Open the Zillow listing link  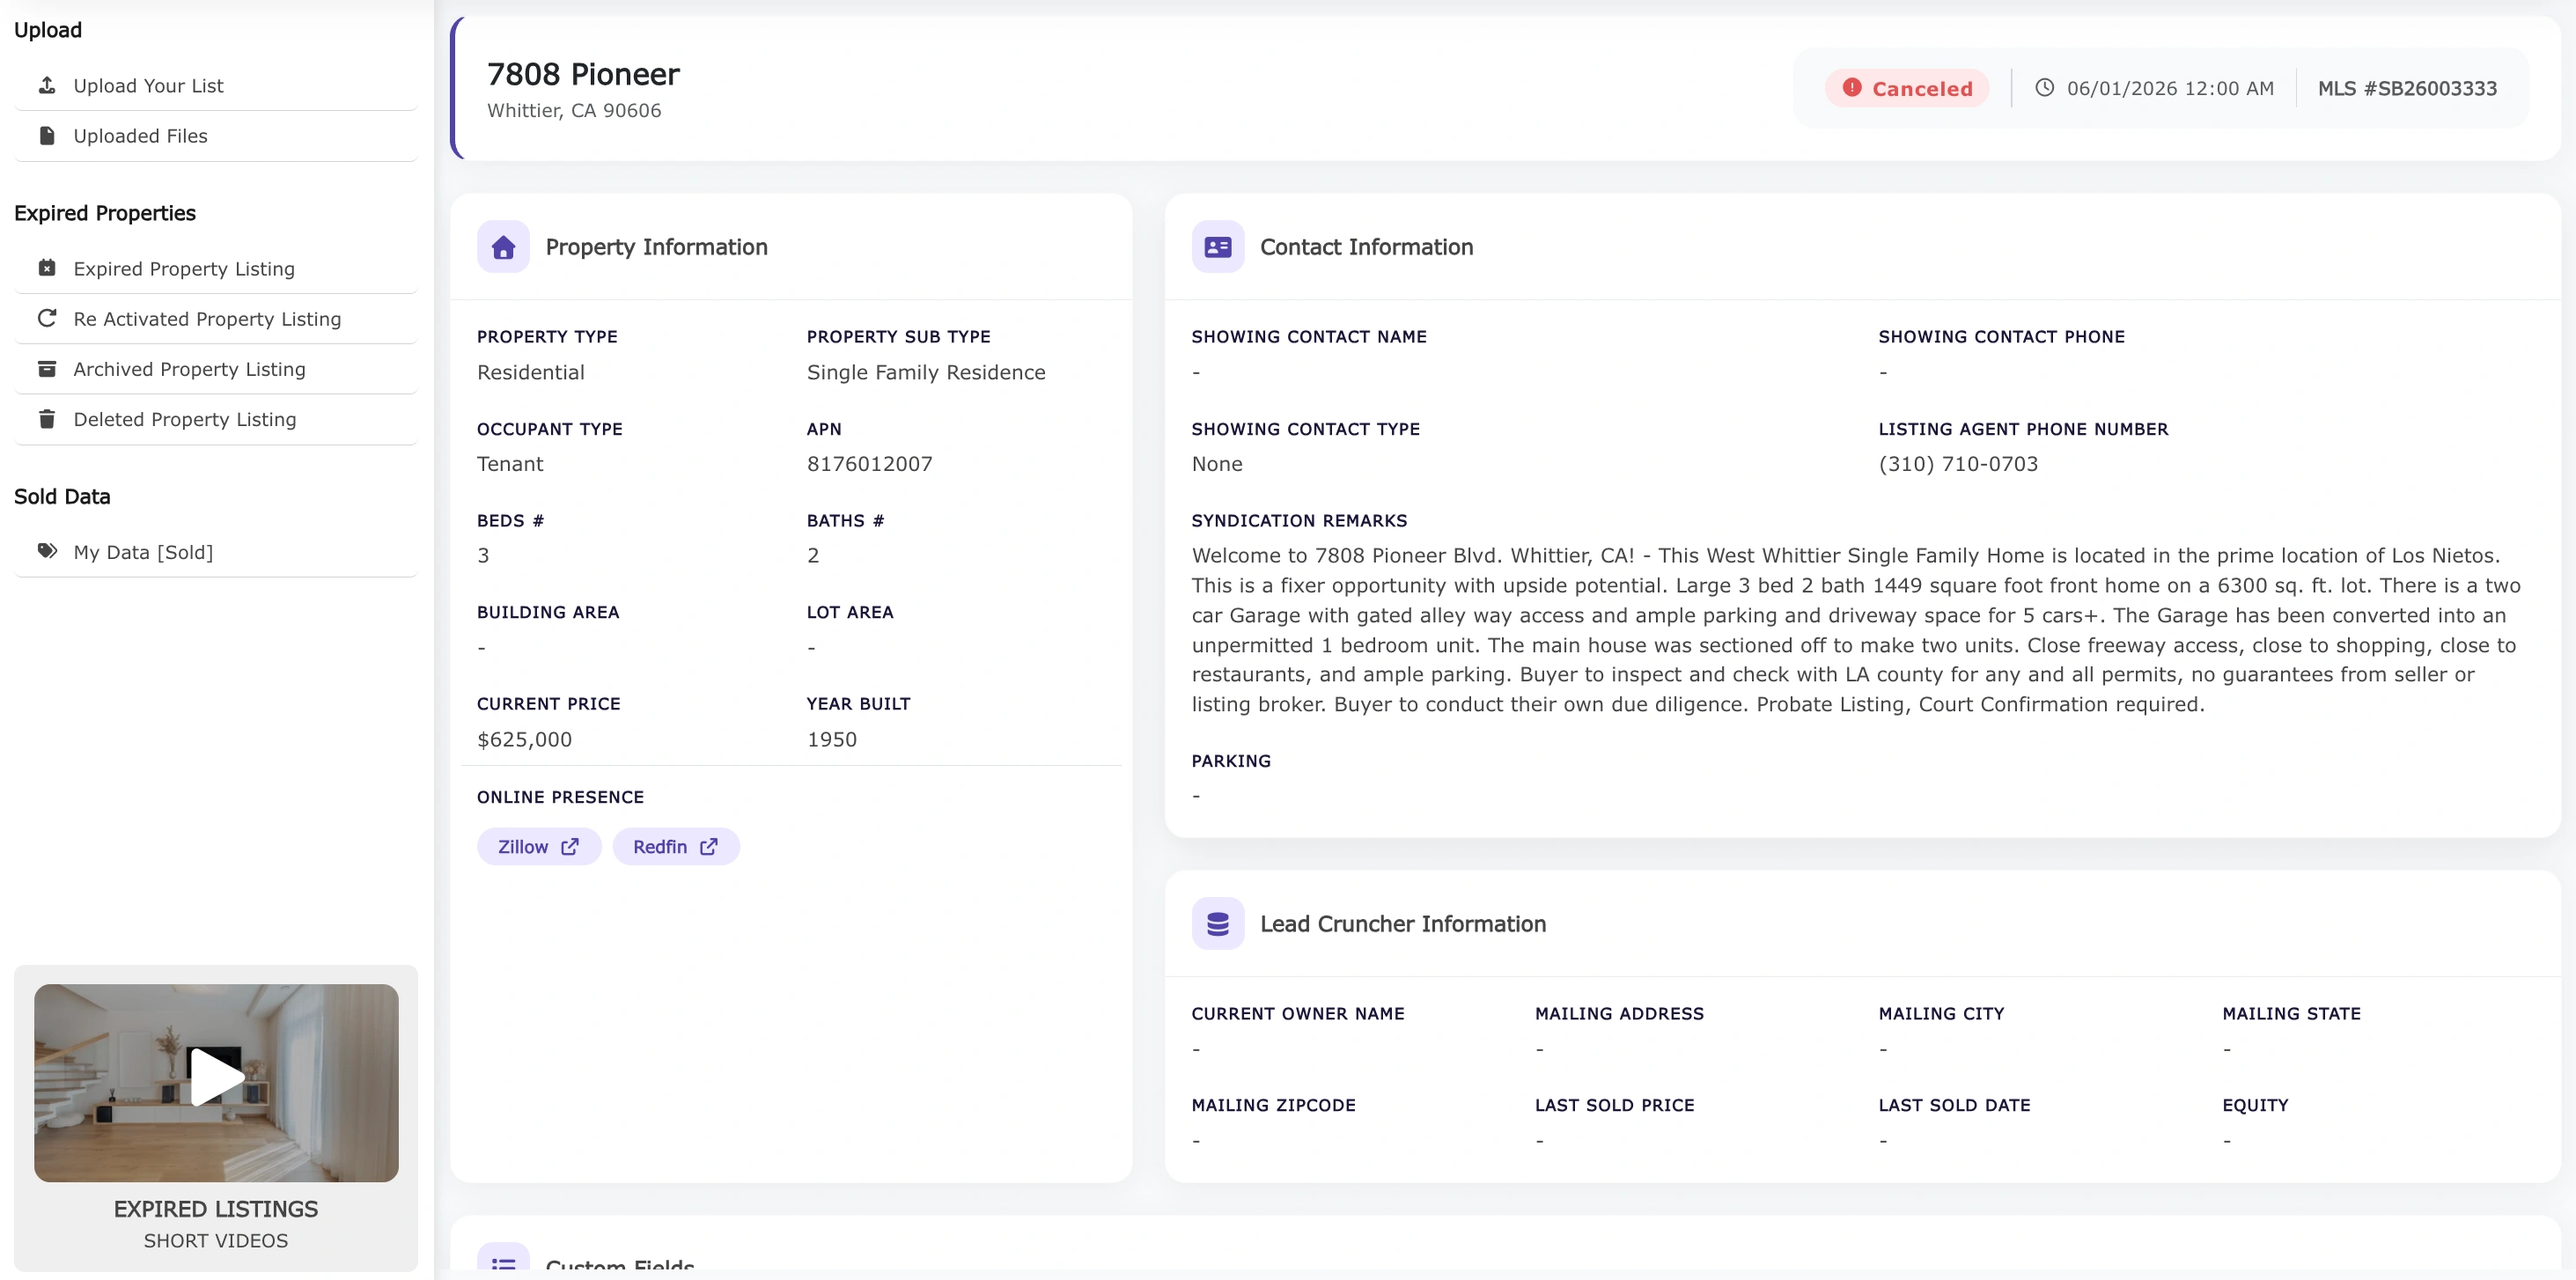pos(538,846)
